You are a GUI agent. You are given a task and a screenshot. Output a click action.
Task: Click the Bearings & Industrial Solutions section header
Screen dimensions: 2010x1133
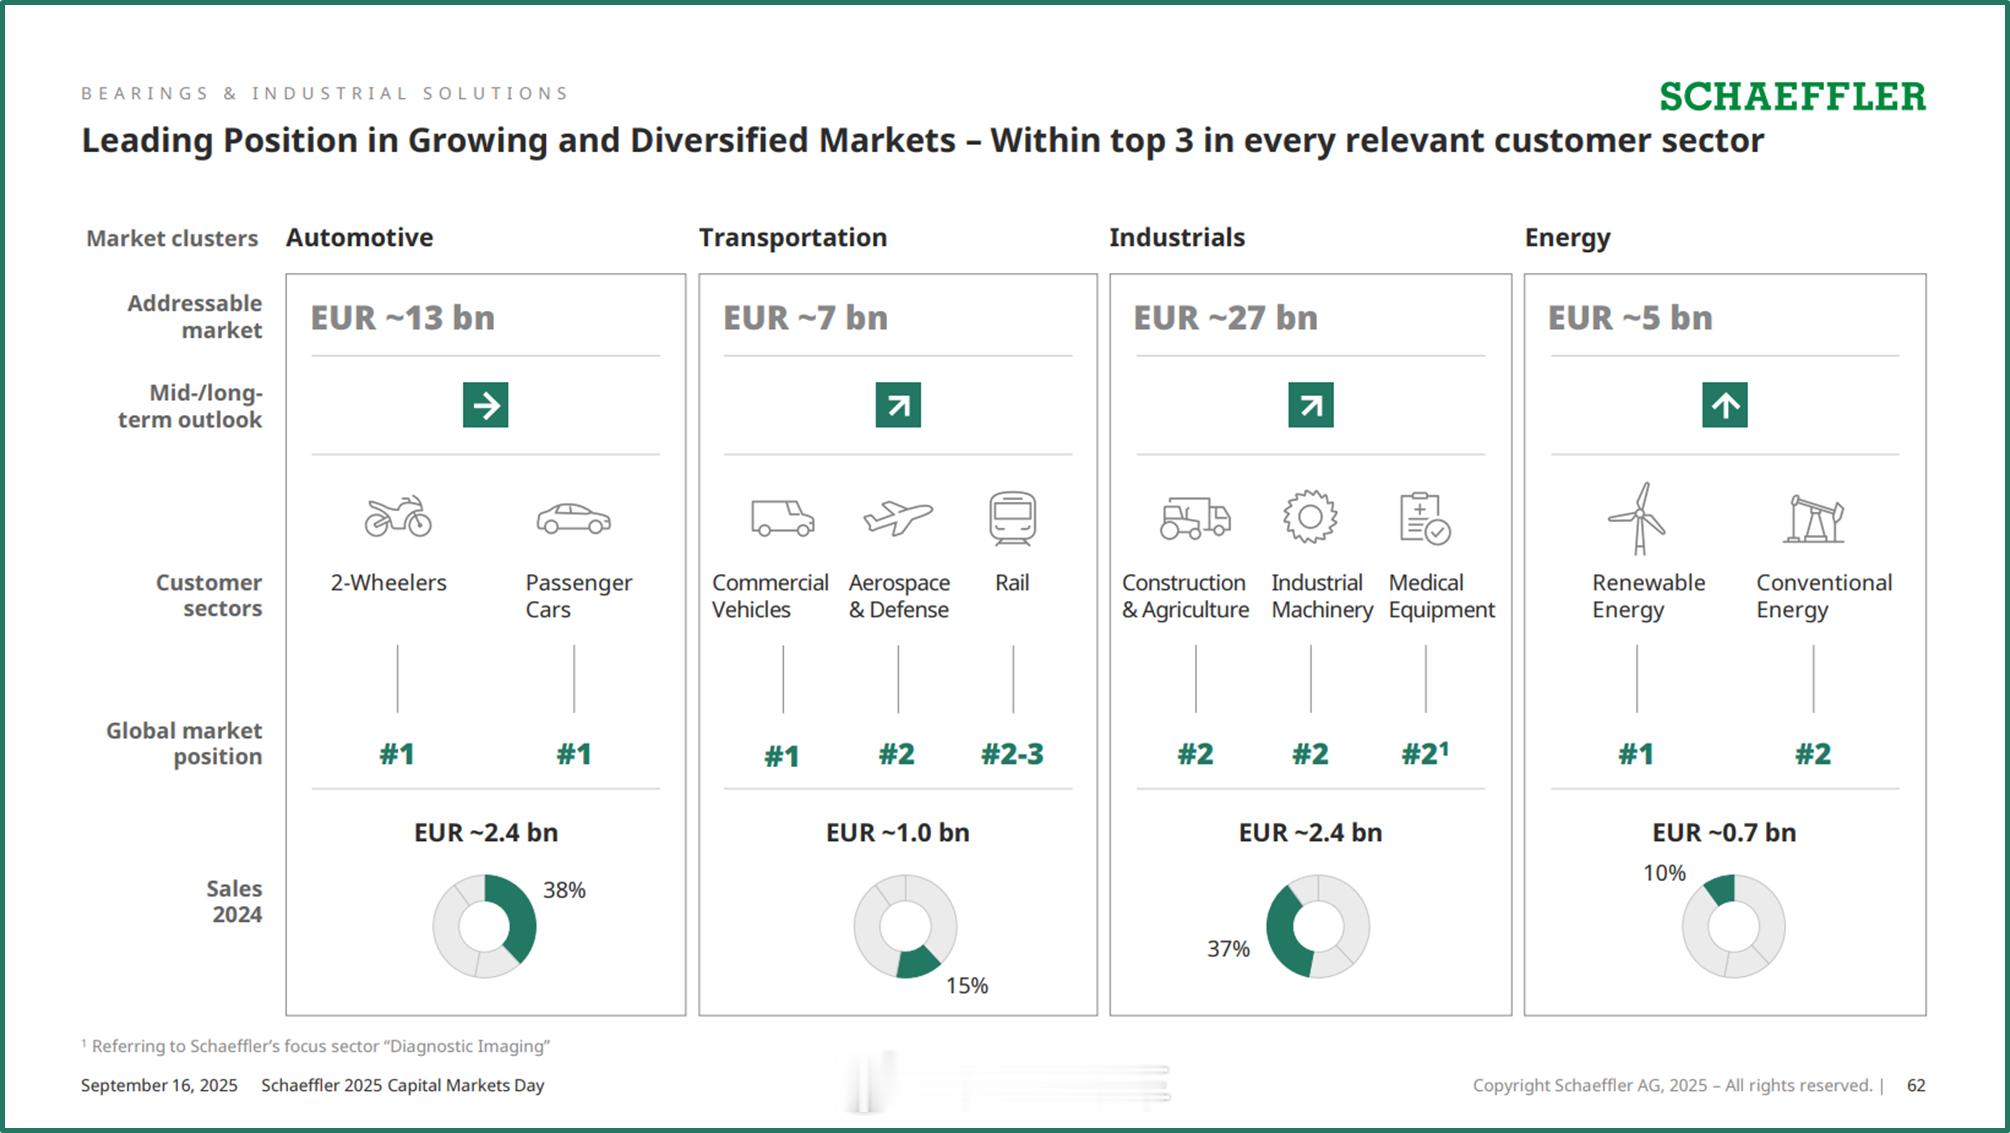click(x=325, y=93)
